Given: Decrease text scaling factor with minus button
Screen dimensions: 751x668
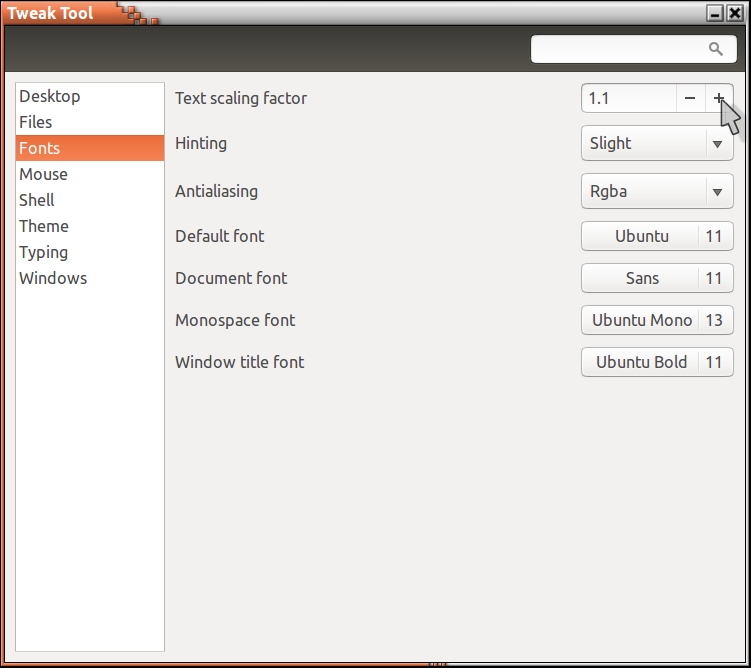Looking at the screenshot, I should click(x=690, y=98).
